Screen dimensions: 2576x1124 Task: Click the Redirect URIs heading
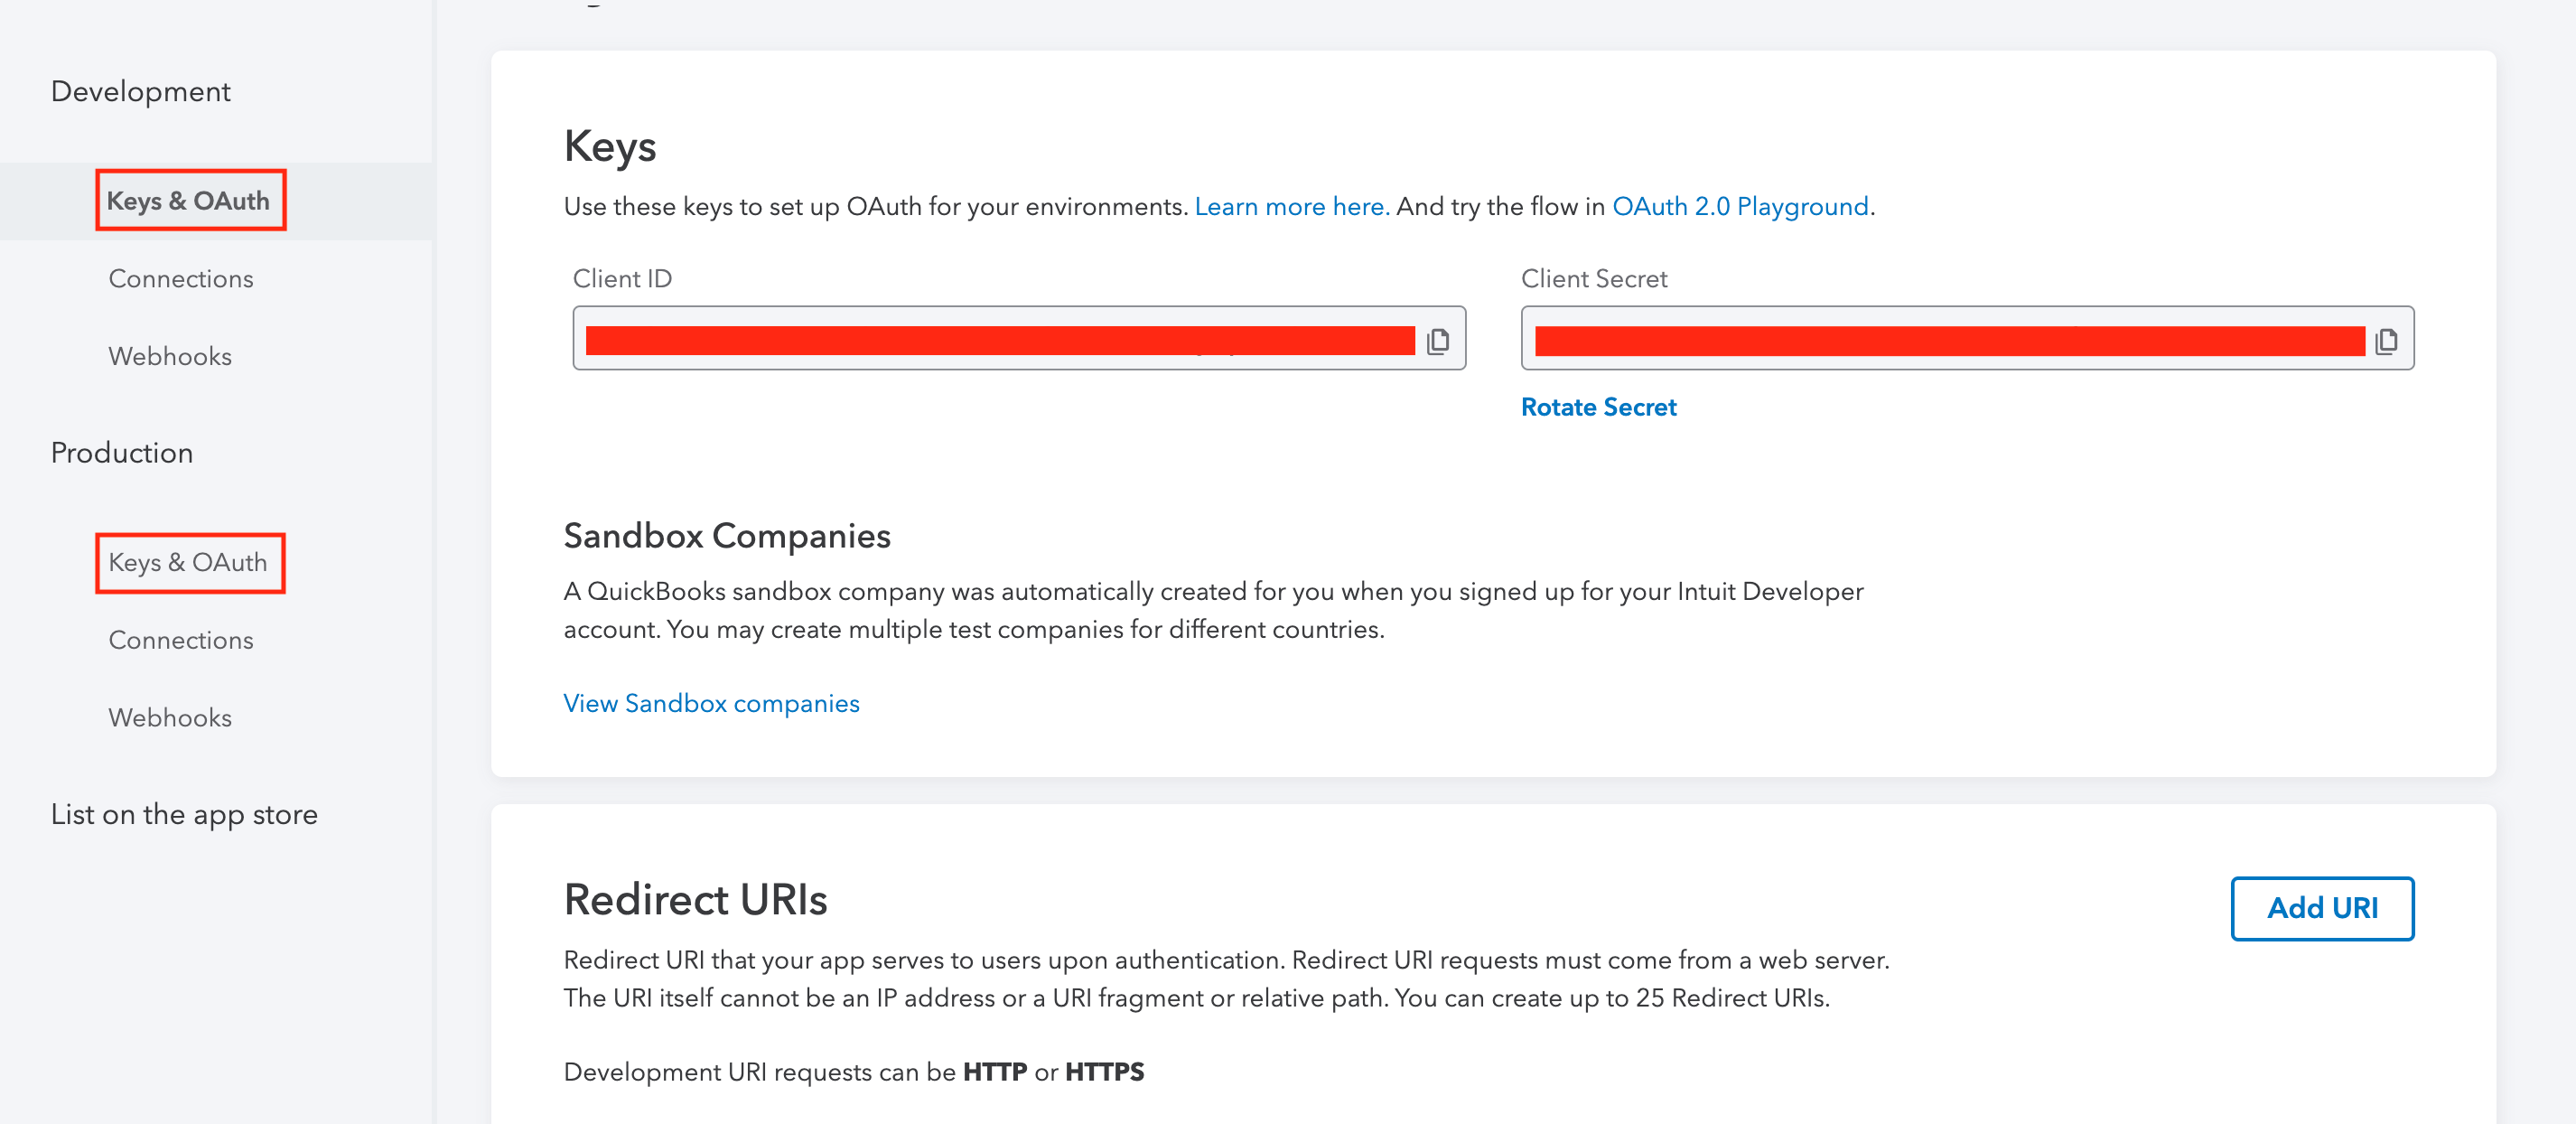point(695,899)
